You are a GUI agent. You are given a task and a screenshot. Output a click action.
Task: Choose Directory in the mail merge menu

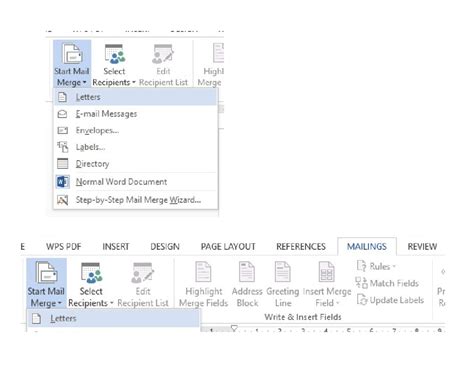click(136, 164)
